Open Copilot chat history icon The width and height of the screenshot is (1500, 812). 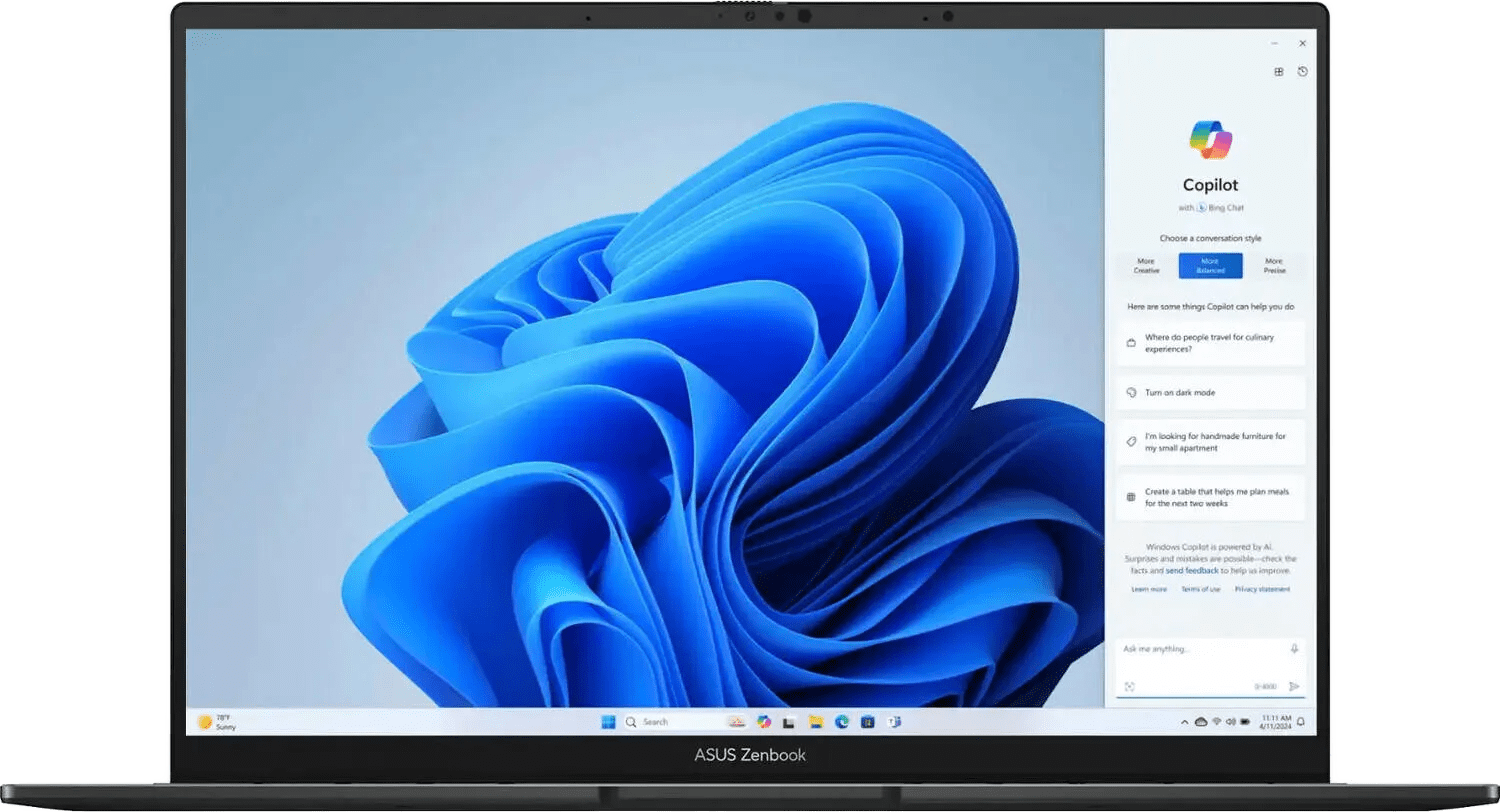pyautogui.click(x=1302, y=72)
